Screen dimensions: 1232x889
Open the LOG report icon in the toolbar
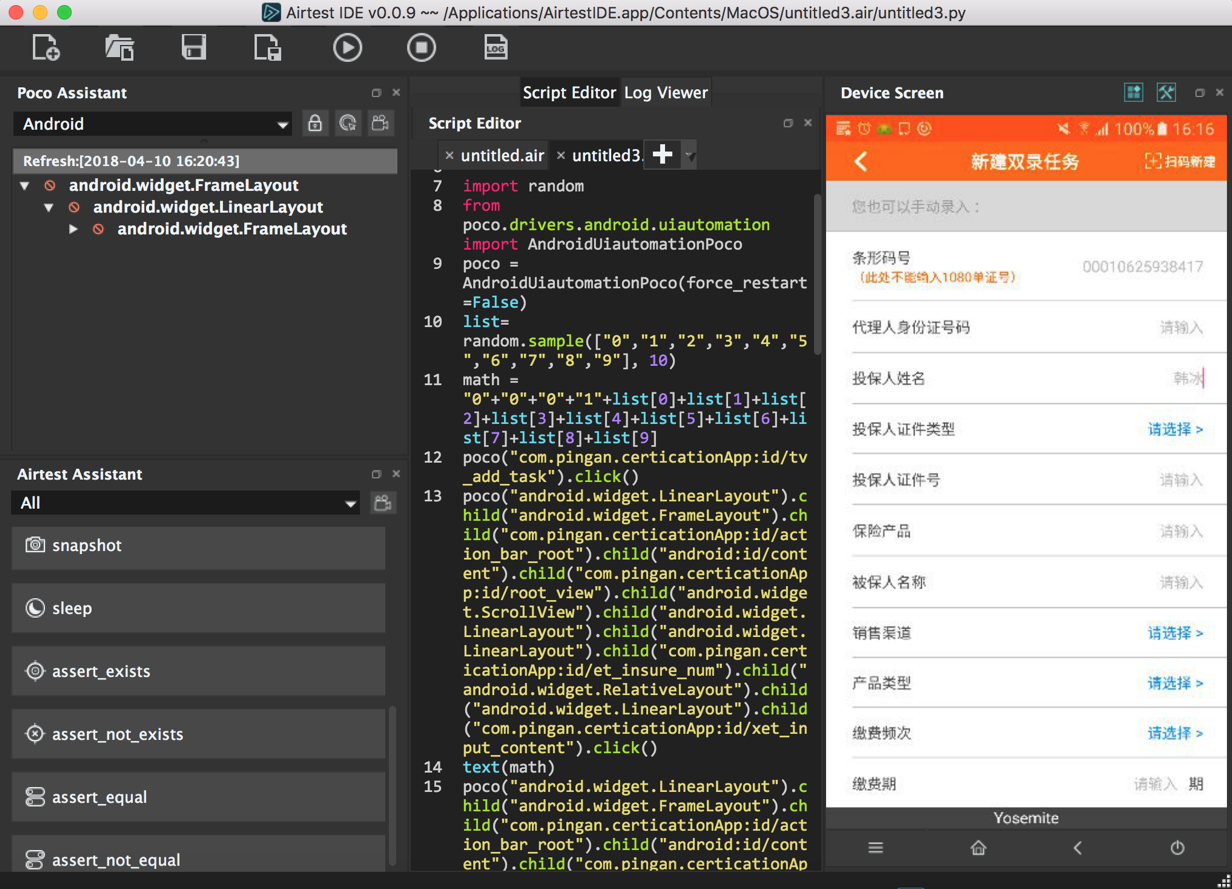[x=495, y=48]
